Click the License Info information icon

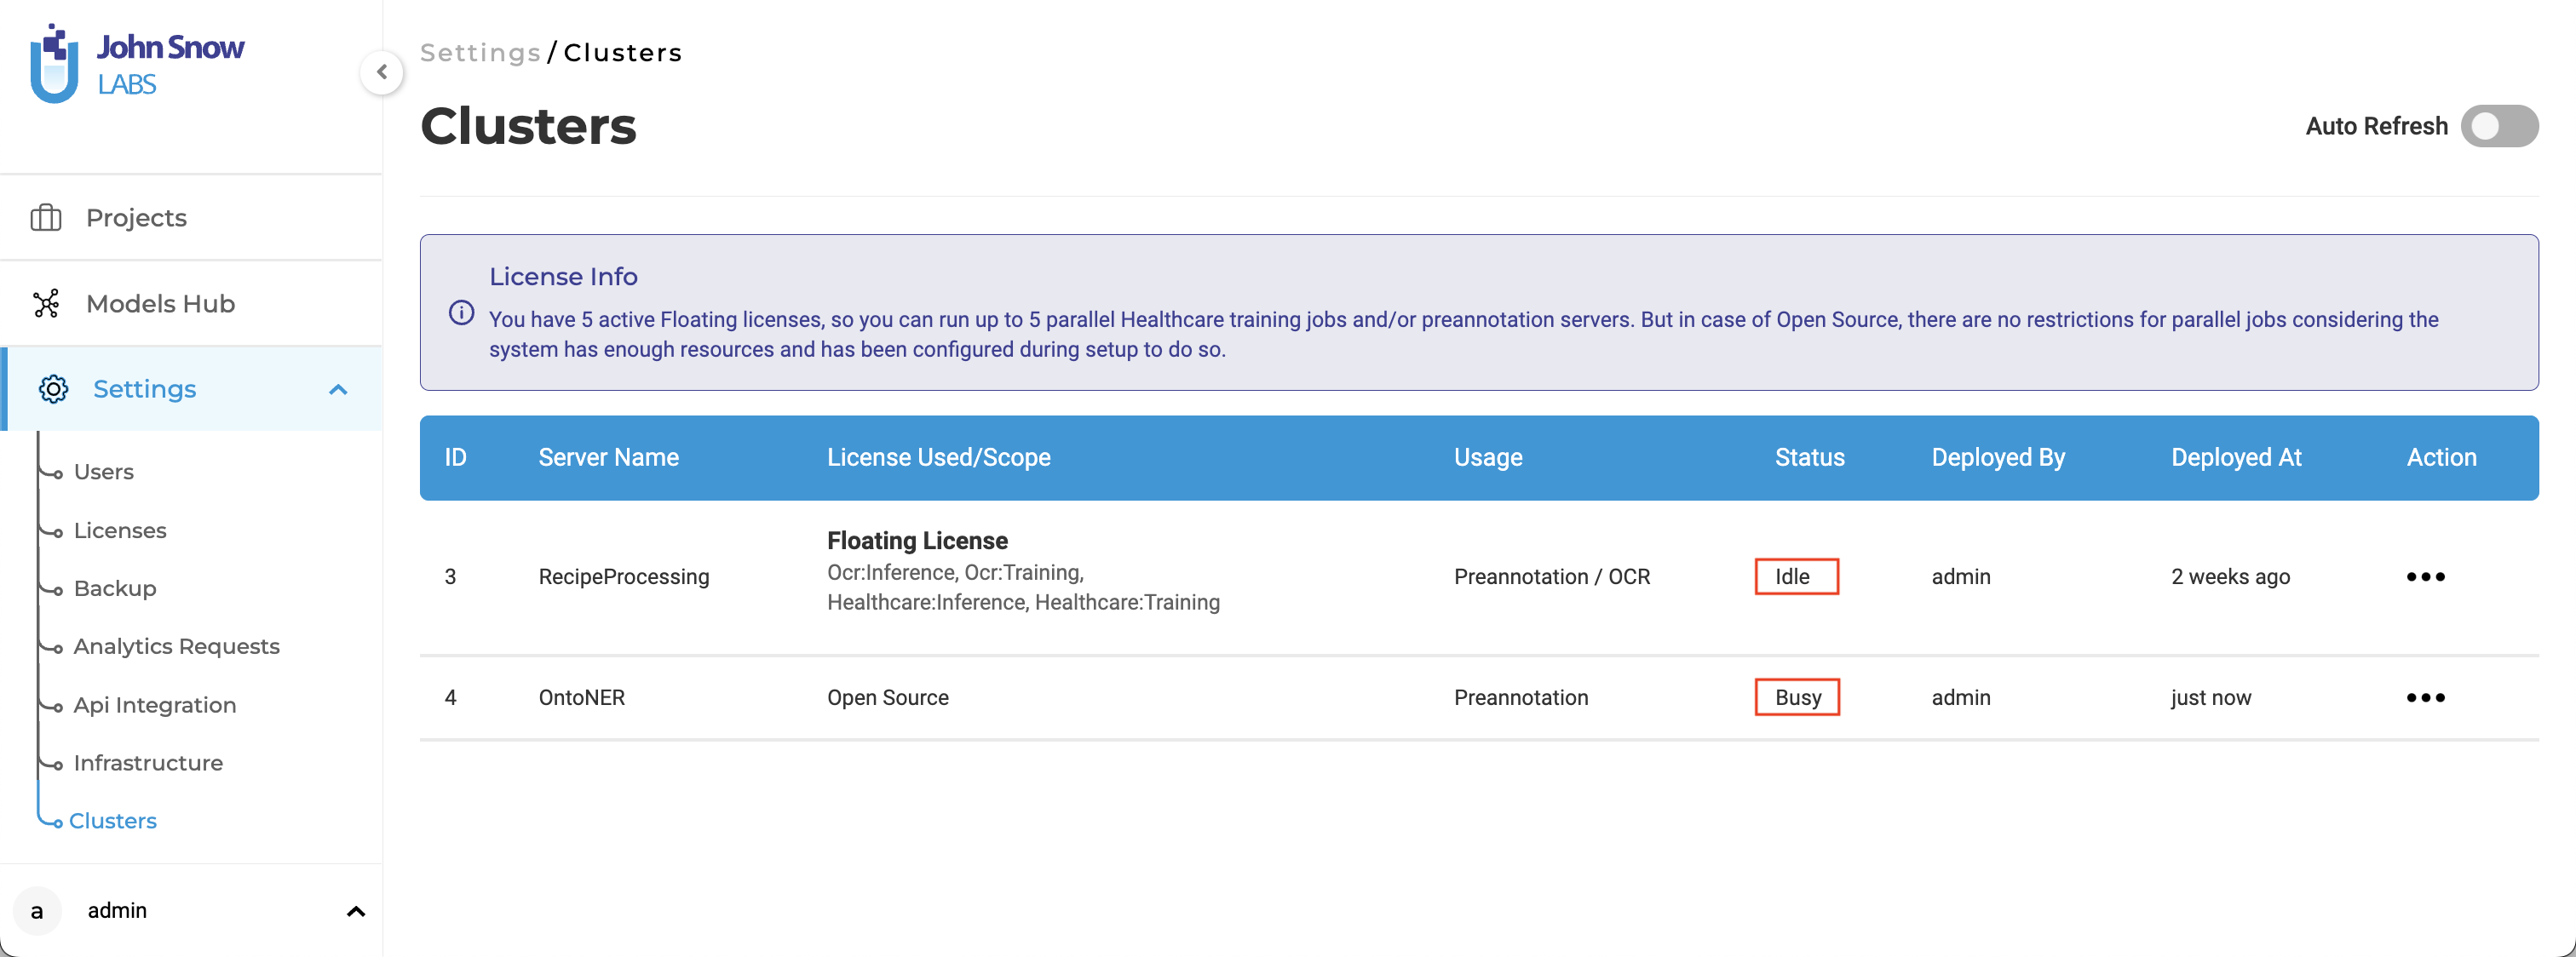pos(461,313)
